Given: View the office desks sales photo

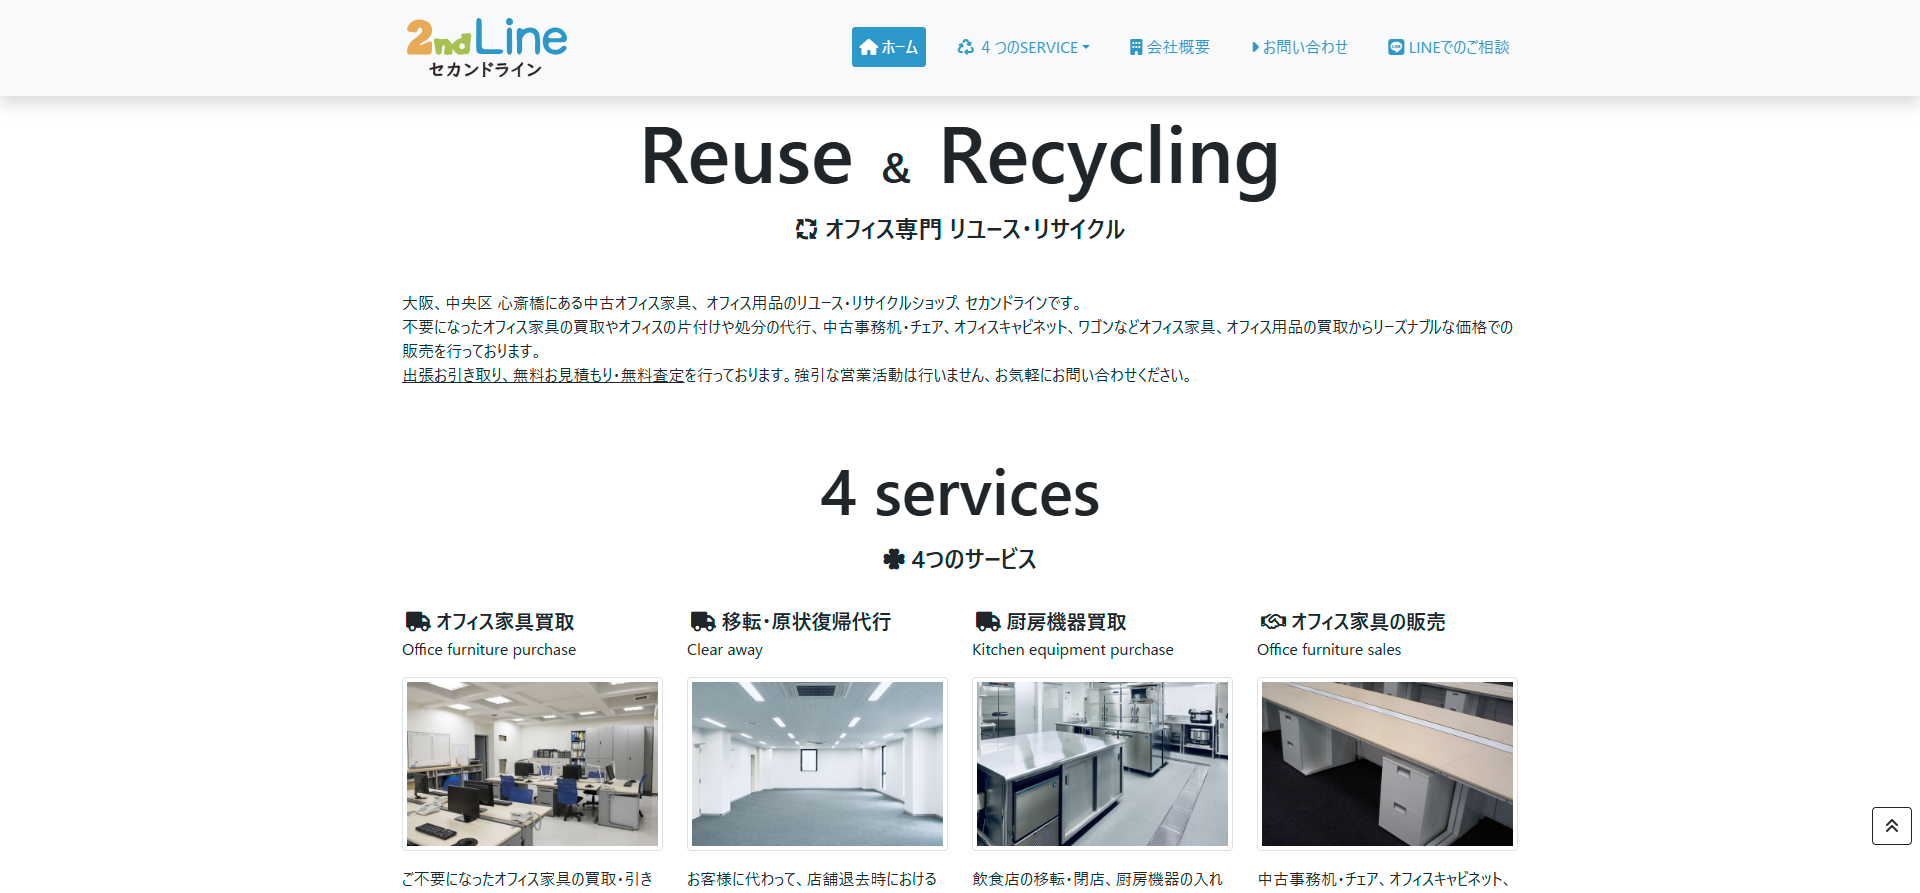Looking at the screenshot, I should click(x=1387, y=764).
